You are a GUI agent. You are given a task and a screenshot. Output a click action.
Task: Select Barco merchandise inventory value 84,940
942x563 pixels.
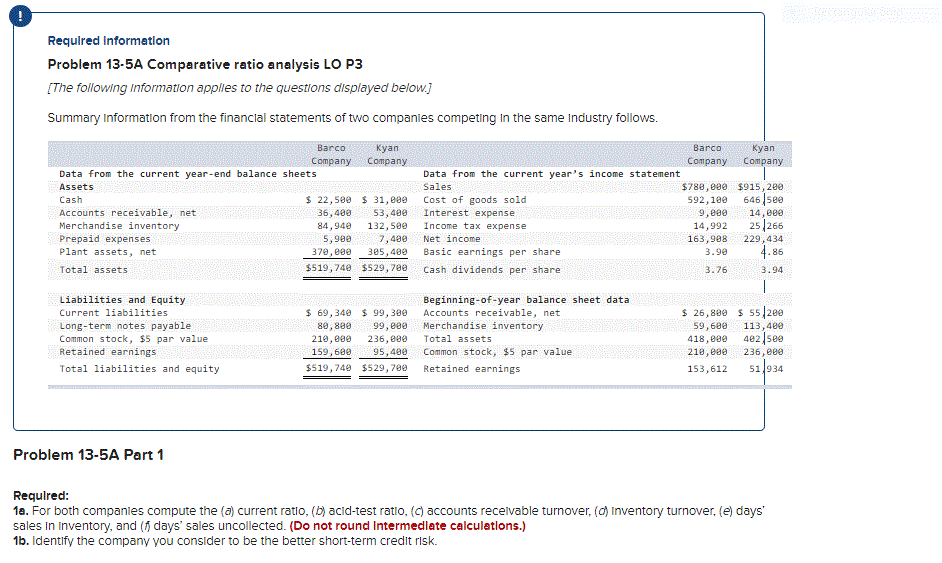pos(334,226)
